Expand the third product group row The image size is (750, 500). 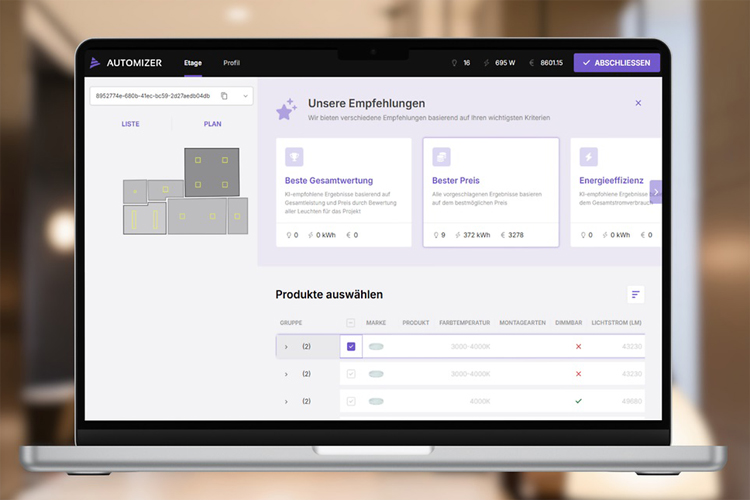(x=286, y=402)
